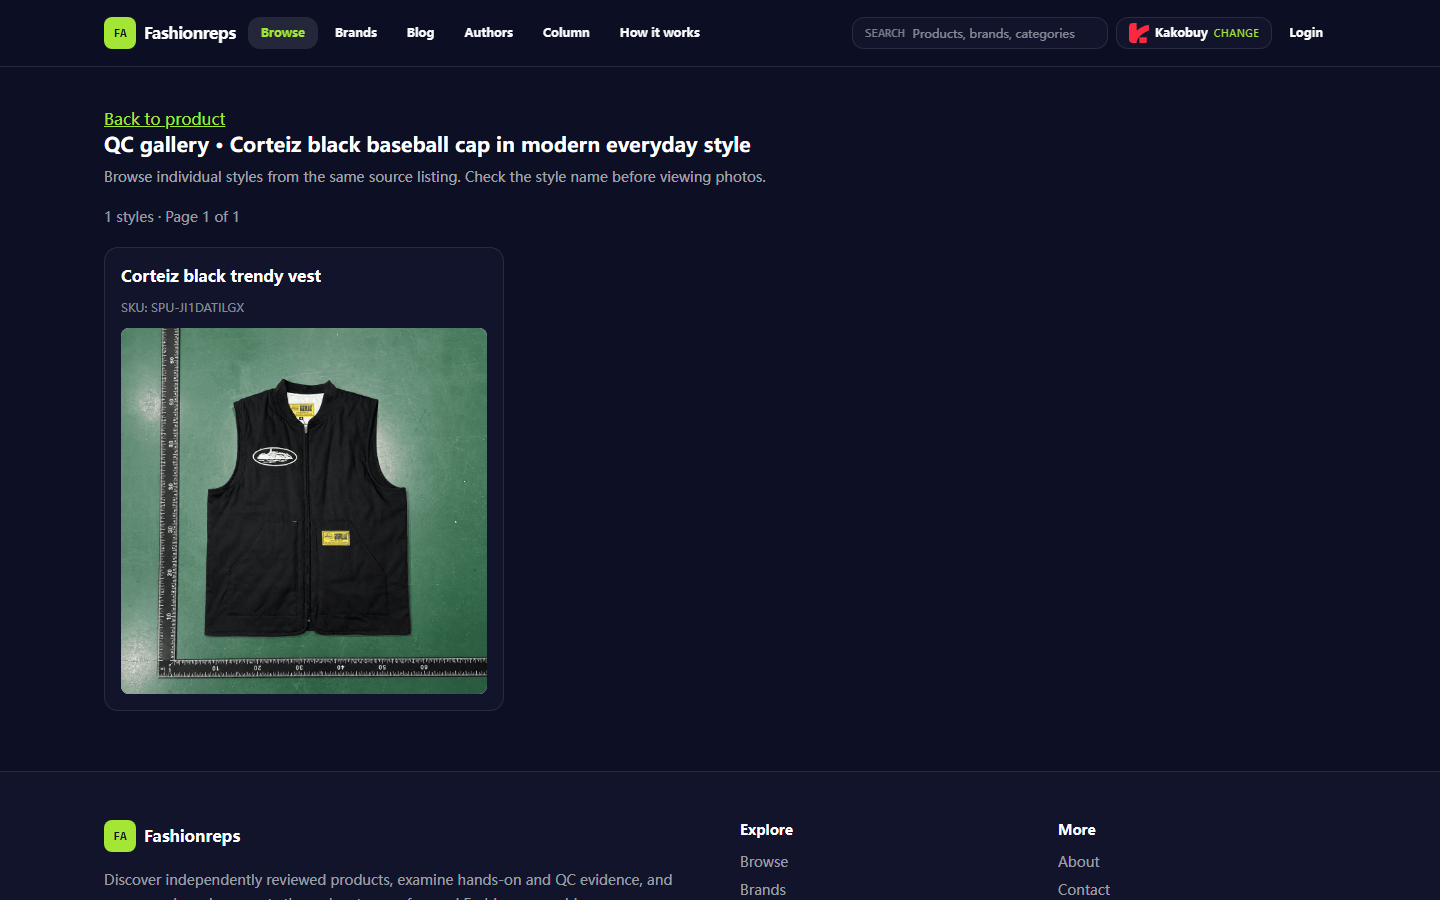Open the footer Browse link
The height and width of the screenshot is (900, 1440).
pos(764,862)
